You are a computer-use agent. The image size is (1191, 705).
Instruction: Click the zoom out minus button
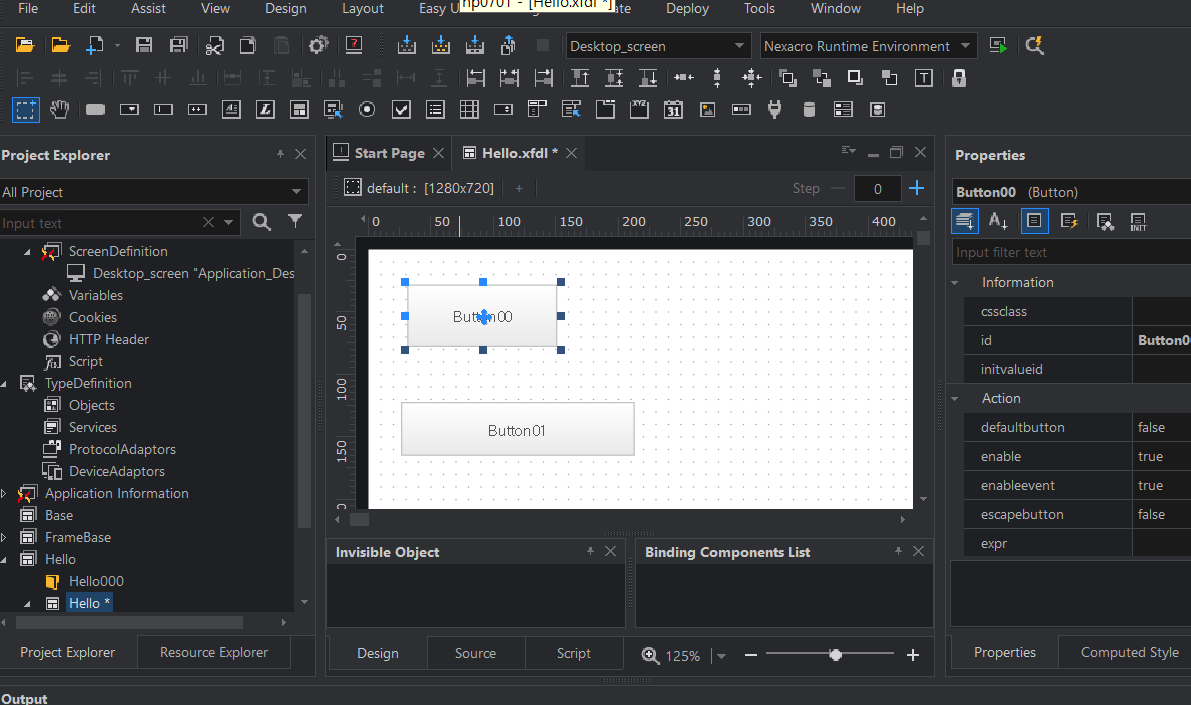tap(750, 655)
